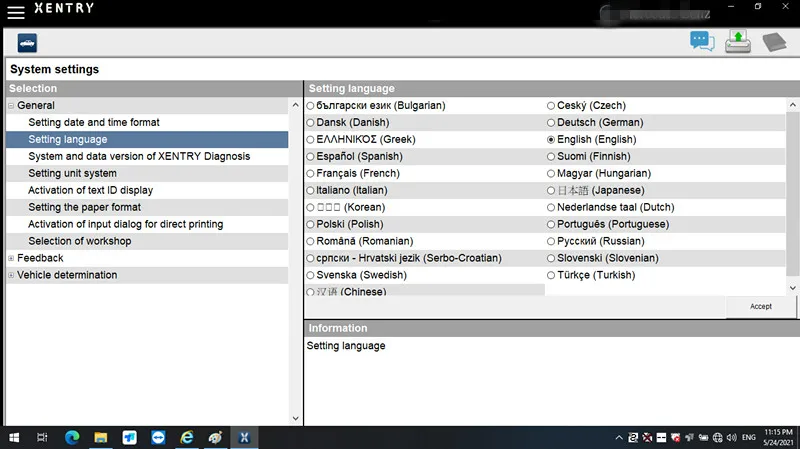Viewport: 800px width, 449px height.
Task: Open the taskbar clock showing 11:15 PM
Action: [x=778, y=438]
